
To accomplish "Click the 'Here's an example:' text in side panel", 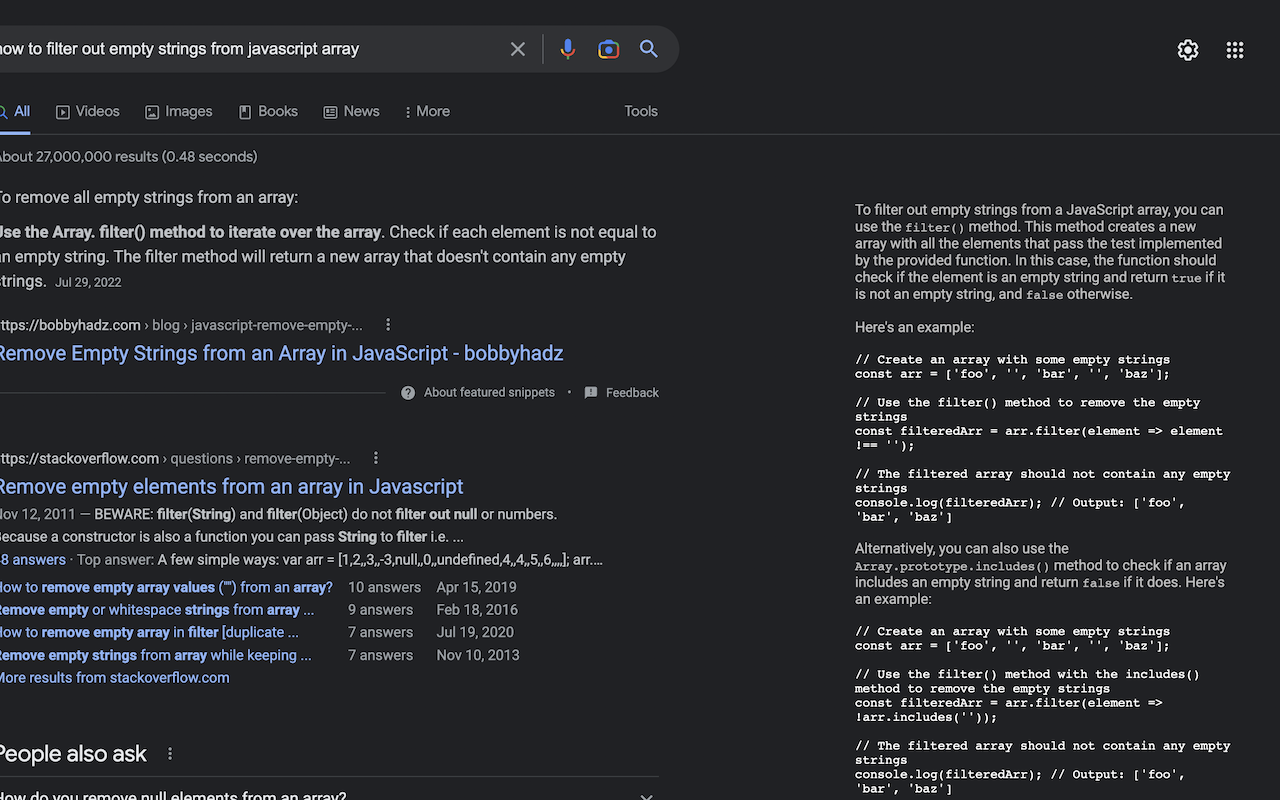I will coord(914,327).
